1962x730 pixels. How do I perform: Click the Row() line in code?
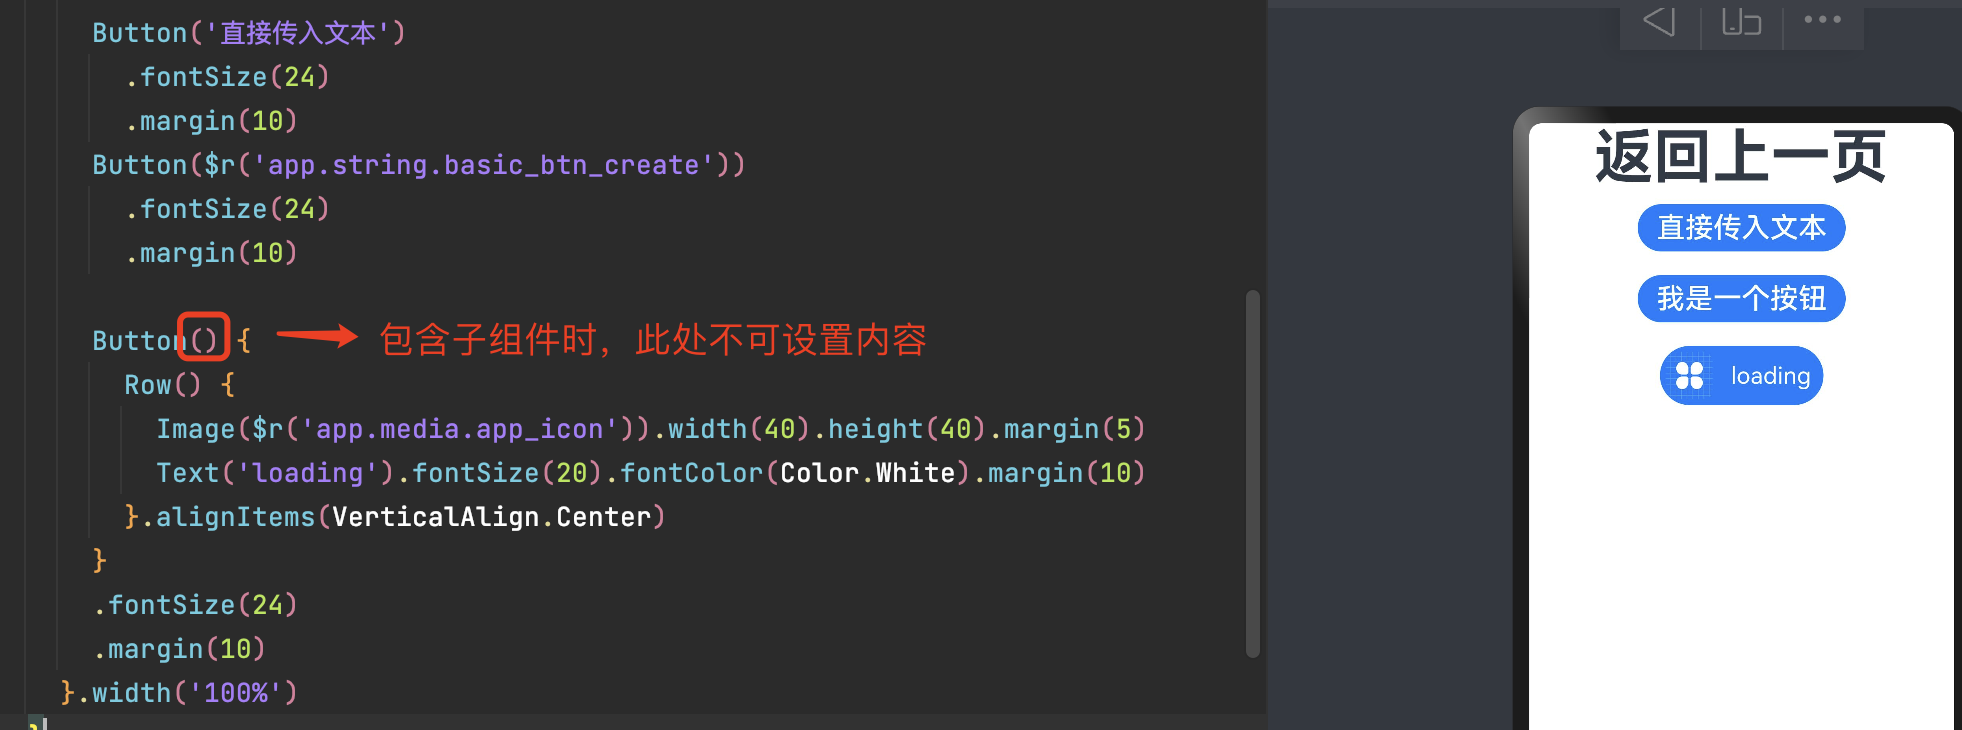[x=162, y=385]
